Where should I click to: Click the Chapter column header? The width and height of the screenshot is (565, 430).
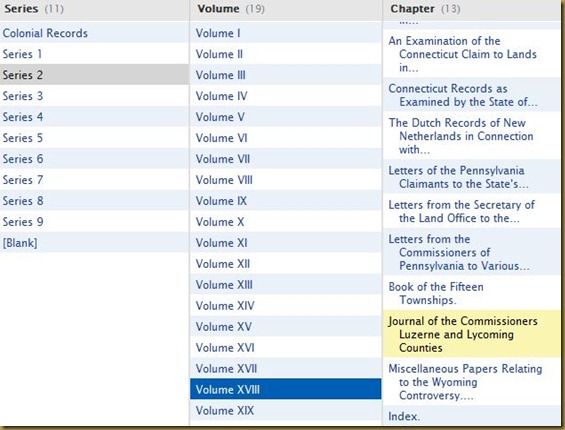pyautogui.click(x=471, y=9)
